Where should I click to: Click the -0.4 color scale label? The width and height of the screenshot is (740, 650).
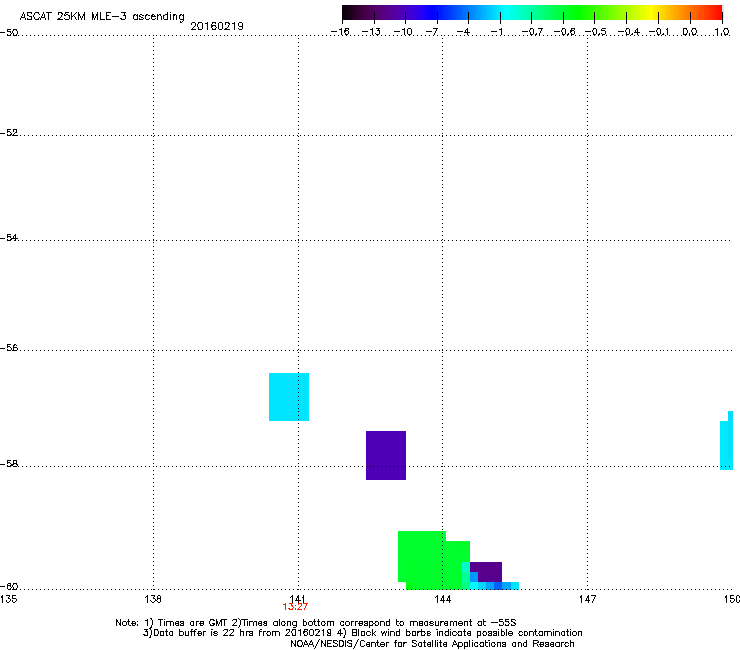628,32
